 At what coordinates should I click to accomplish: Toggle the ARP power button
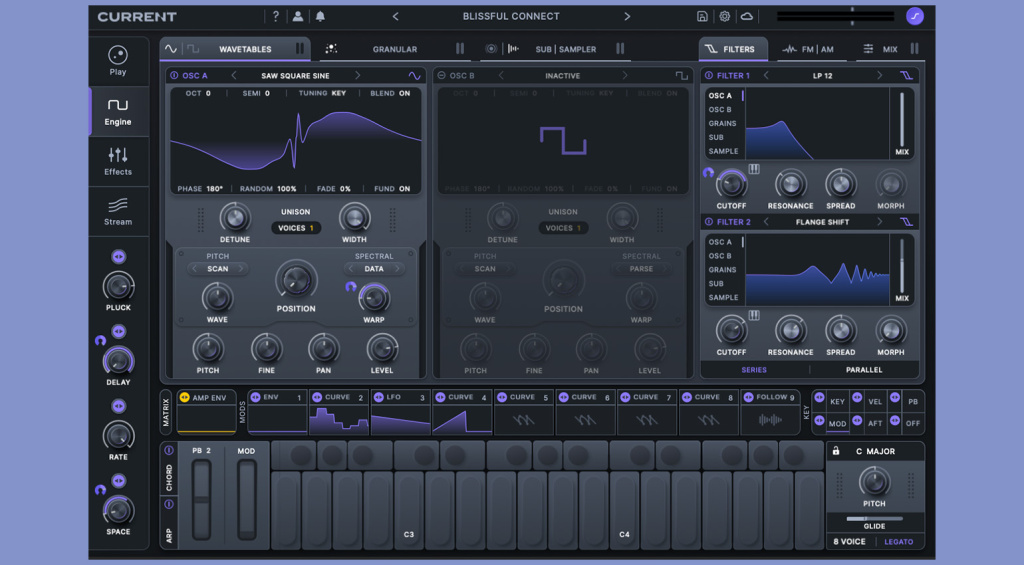pyautogui.click(x=168, y=504)
